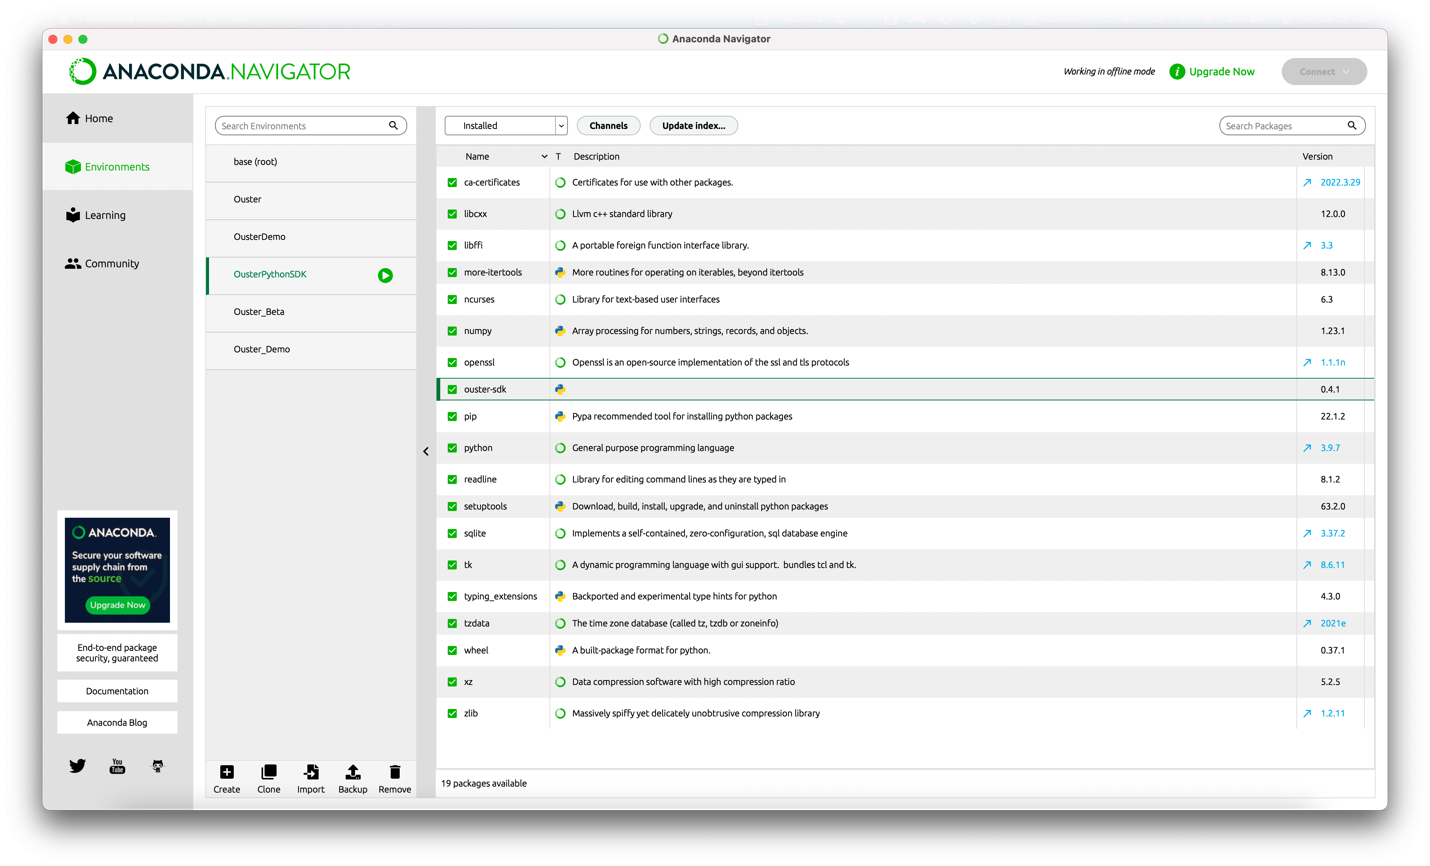This screenshot has width=1430, height=866.
Task: Click the Upgrade Now info icon
Action: click(1177, 72)
